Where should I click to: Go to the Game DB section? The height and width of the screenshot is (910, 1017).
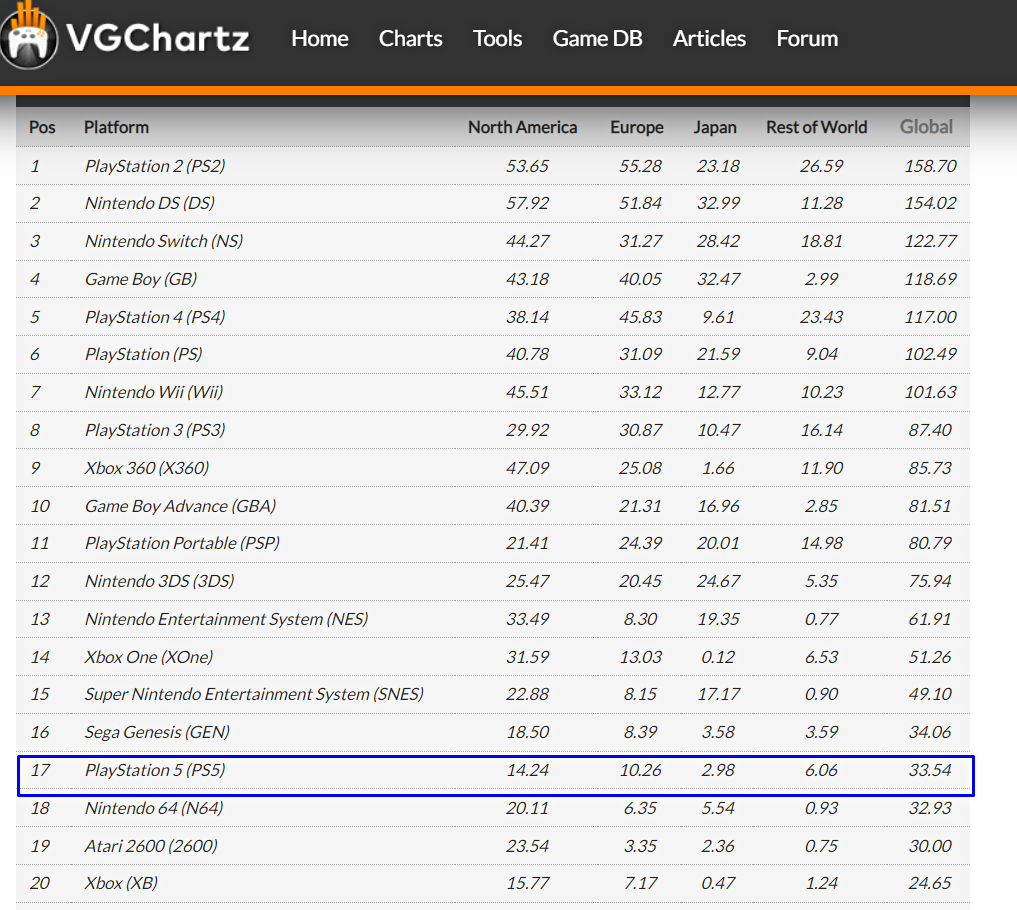597,38
